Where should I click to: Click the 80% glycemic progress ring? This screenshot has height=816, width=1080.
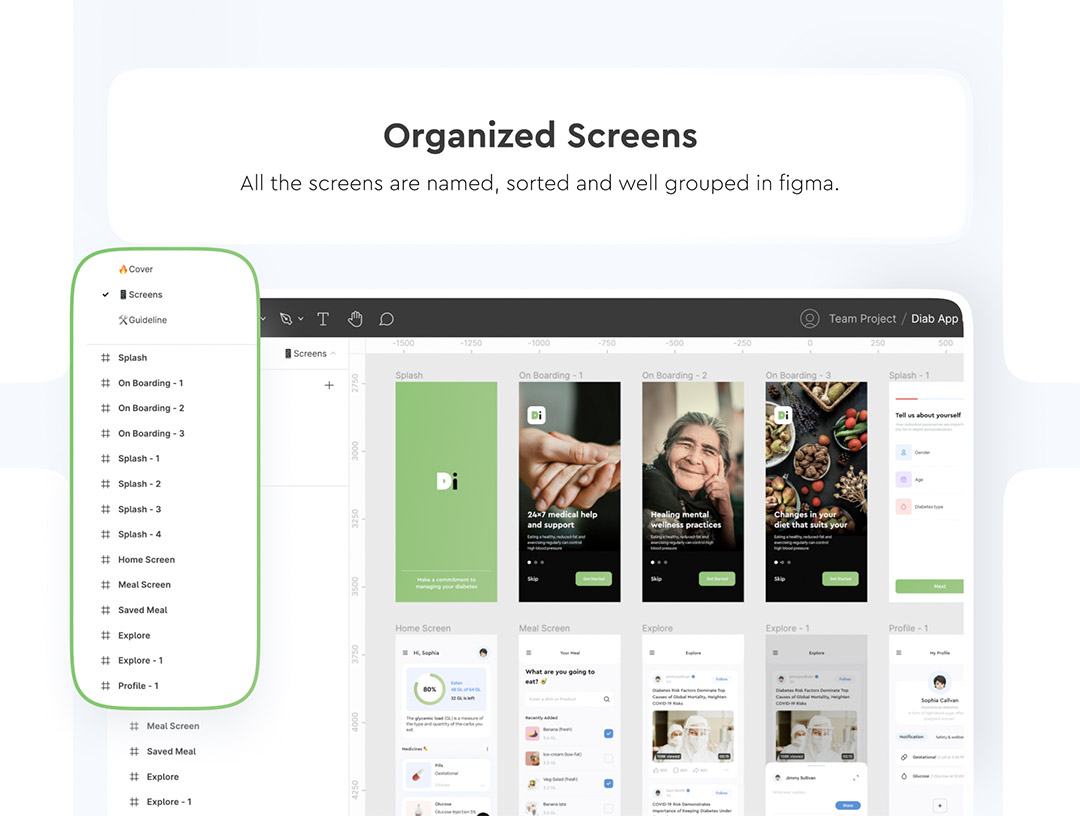pyautogui.click(x=429, y=690)
